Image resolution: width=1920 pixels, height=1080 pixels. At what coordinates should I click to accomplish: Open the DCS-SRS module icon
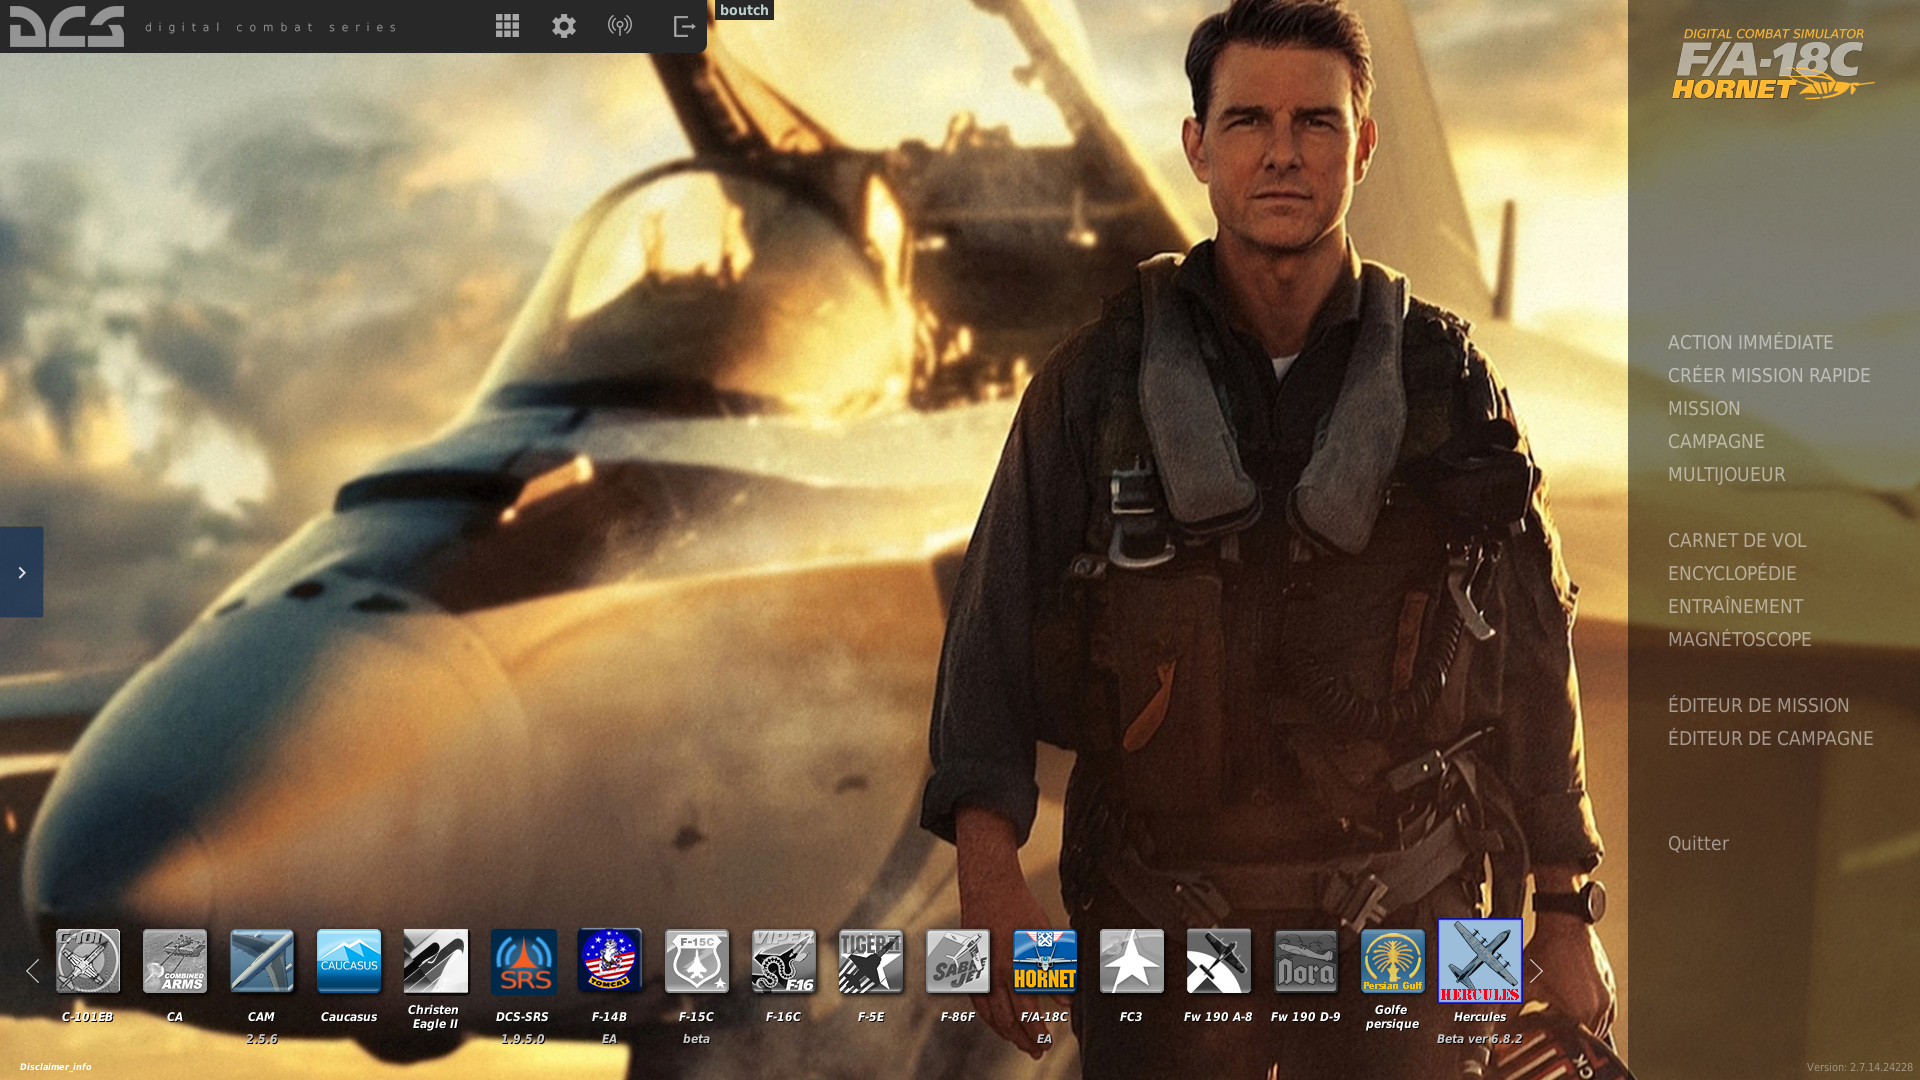(x=522, y=962)
